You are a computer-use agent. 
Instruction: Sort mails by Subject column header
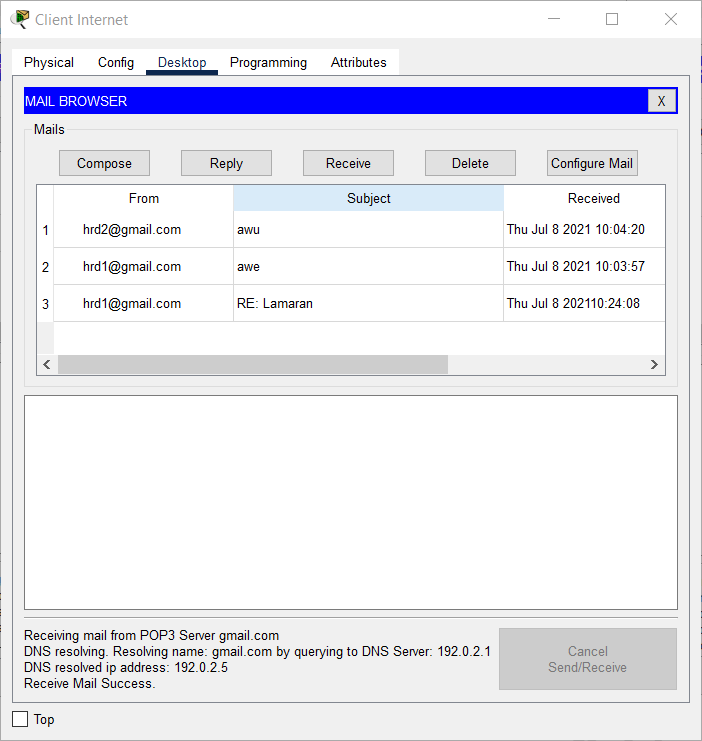368,198
